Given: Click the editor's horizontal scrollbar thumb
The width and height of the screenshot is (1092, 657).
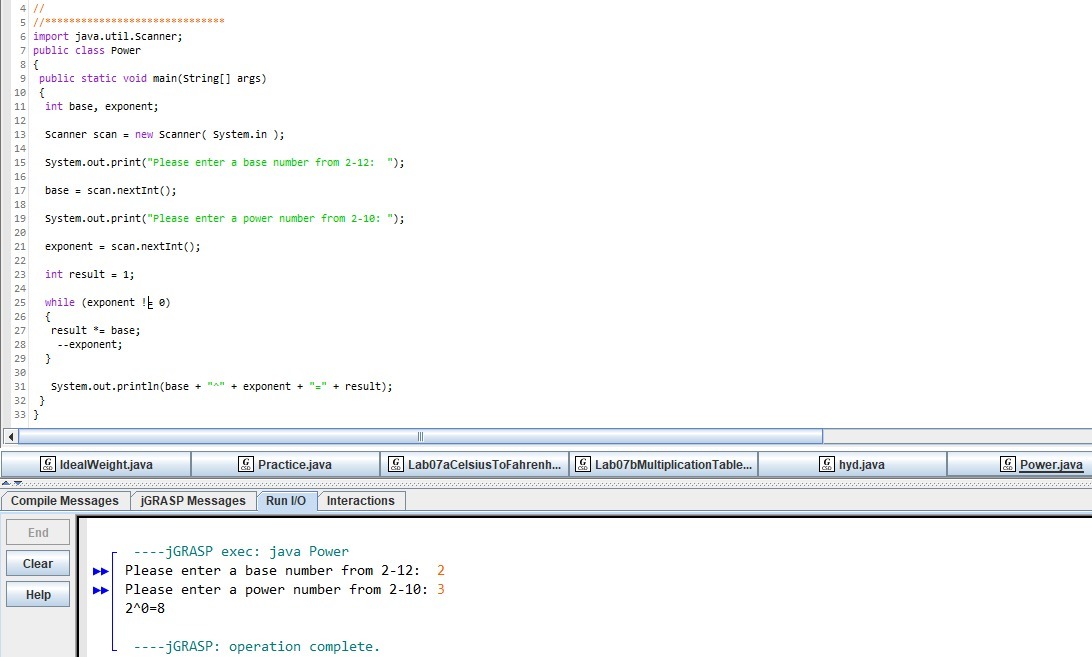Looking at the screenshot, I should click(420, 436).
